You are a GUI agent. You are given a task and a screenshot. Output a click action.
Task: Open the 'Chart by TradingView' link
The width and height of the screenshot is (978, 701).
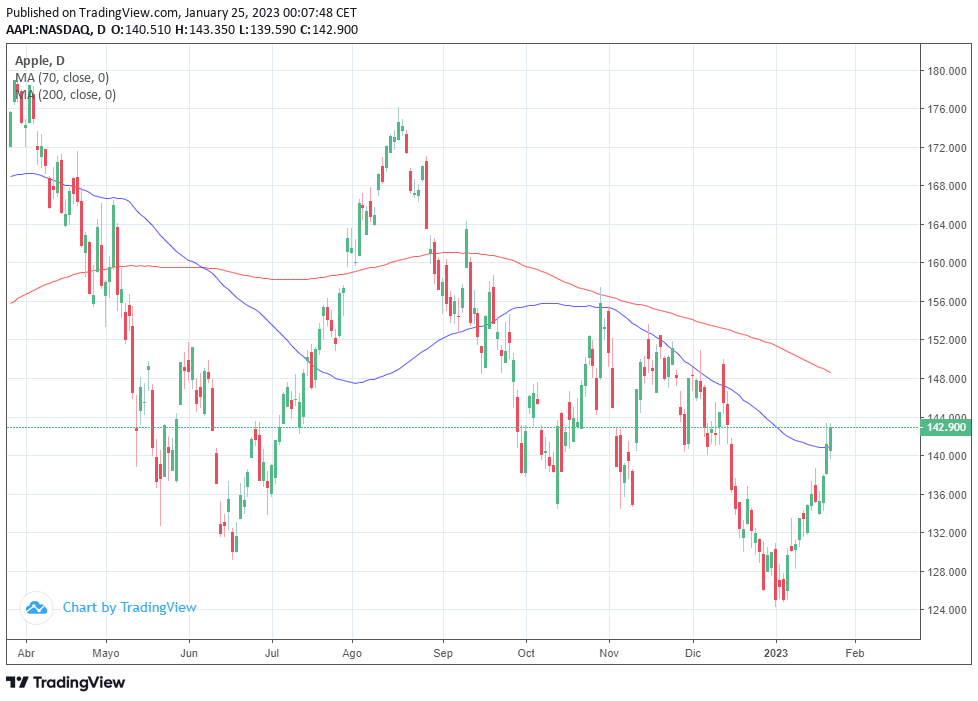pos(129,607)
